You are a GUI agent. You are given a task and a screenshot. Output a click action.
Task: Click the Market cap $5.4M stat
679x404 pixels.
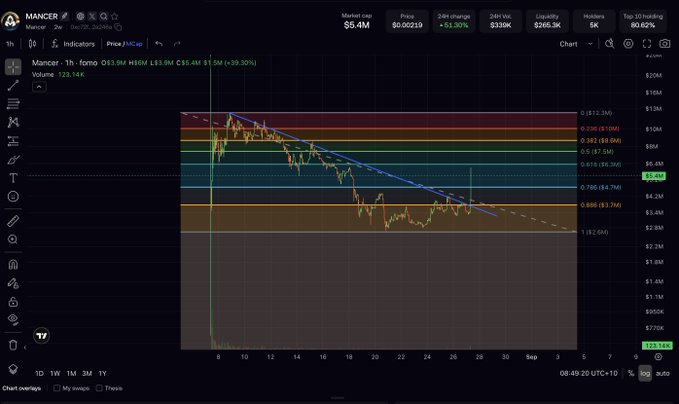(356, 21)
